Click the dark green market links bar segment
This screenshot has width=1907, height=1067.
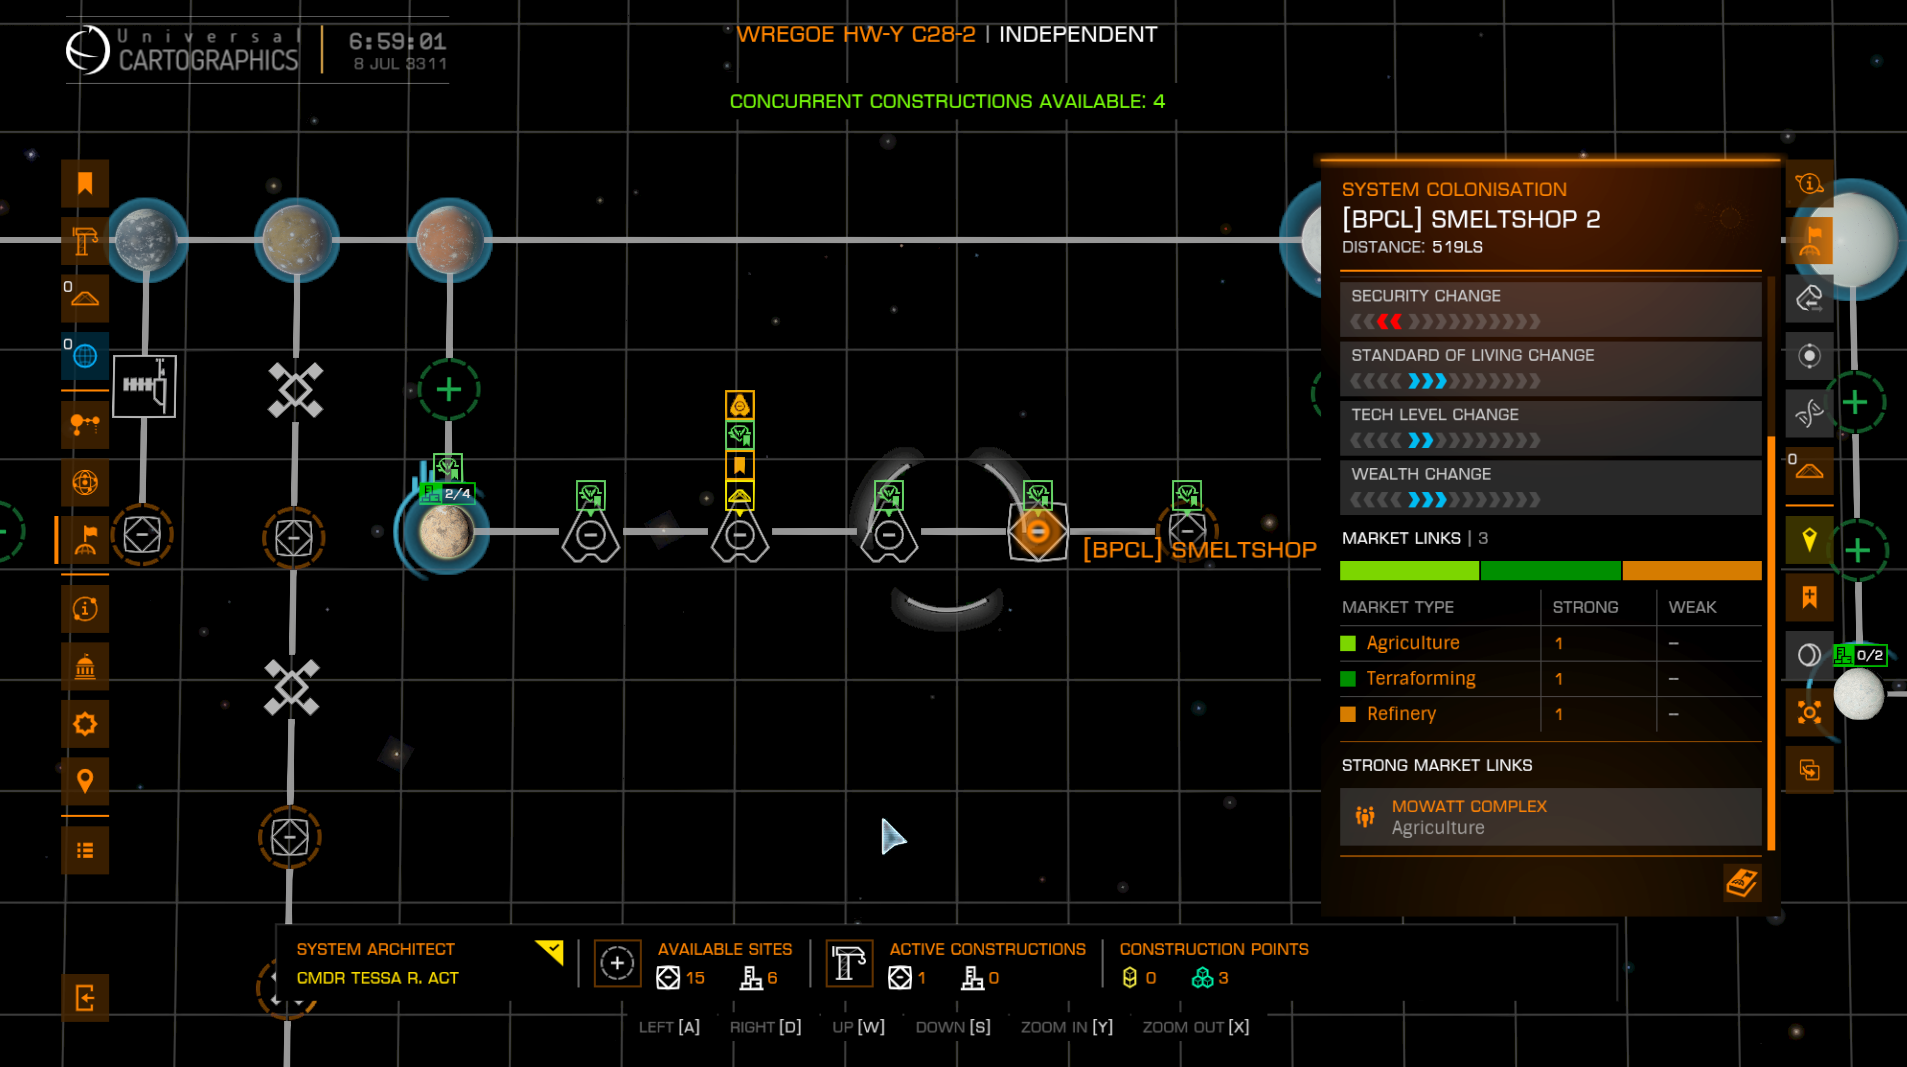click(1551, 571)
